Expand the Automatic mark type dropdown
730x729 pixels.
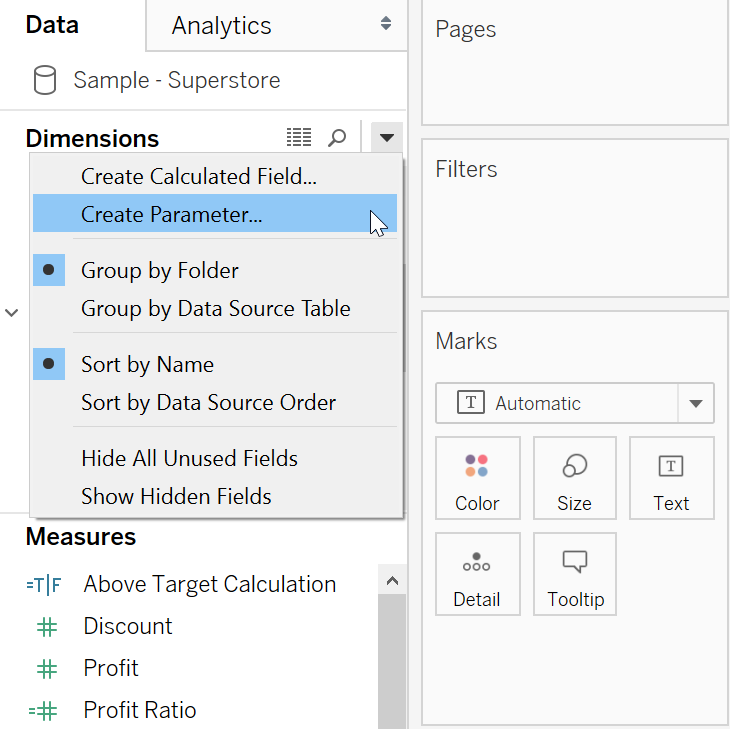(x=696, y=404)
